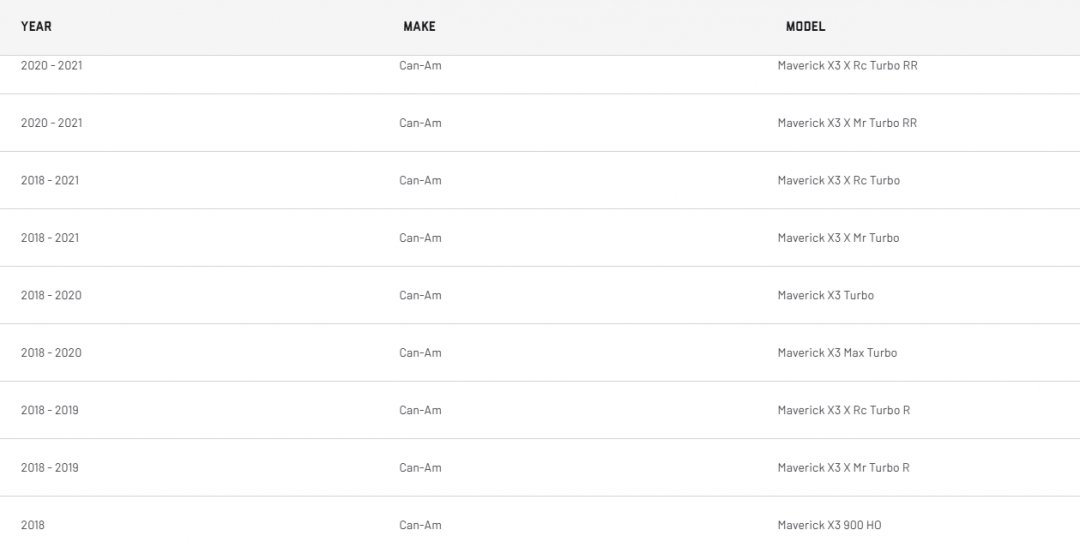Select the Maverick X3 X Mr Turbo RR model
1080x542 pixels.
(x=847, y=123)
